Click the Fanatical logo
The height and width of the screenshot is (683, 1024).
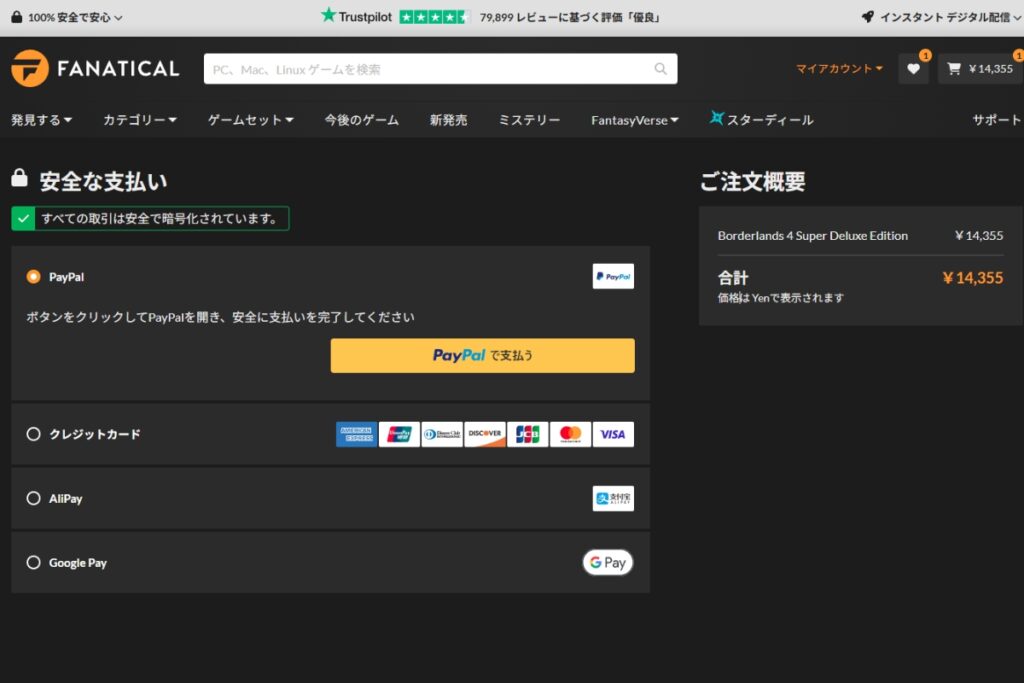click(x=95, y=68)
